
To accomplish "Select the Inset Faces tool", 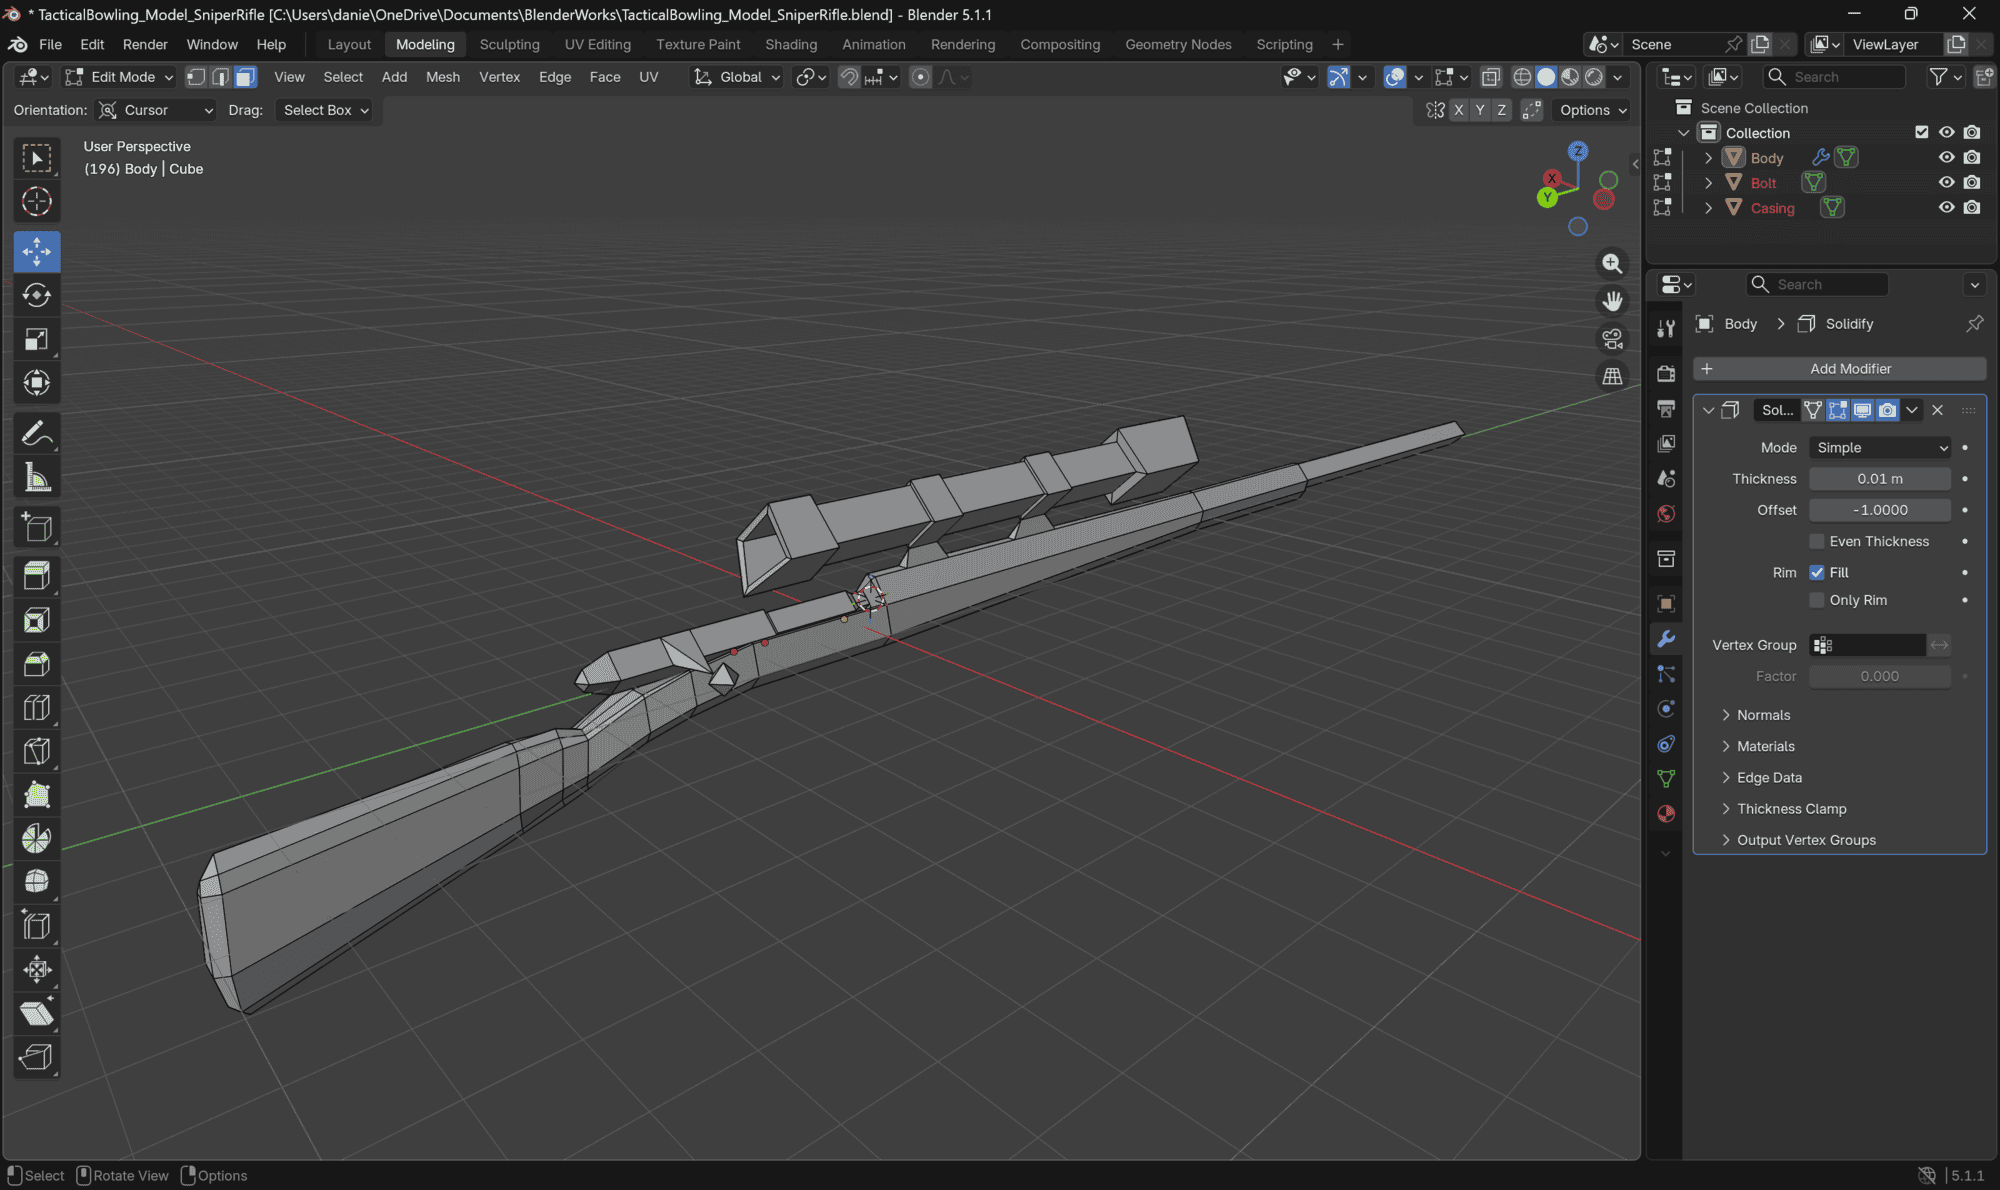I will click(x=37, y=620).
